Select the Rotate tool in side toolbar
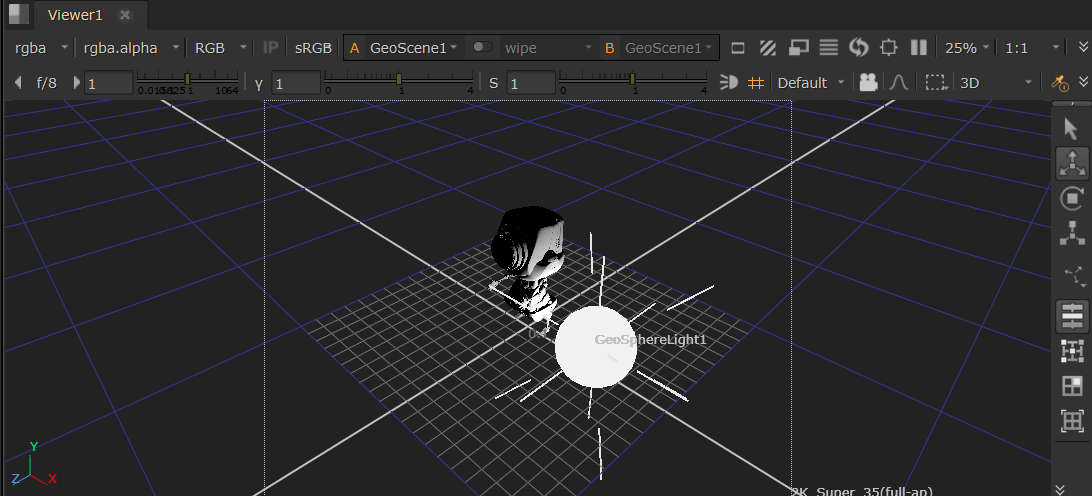Image resolution: width=1092 pixels, height=496 pixels. point(1072,198)
